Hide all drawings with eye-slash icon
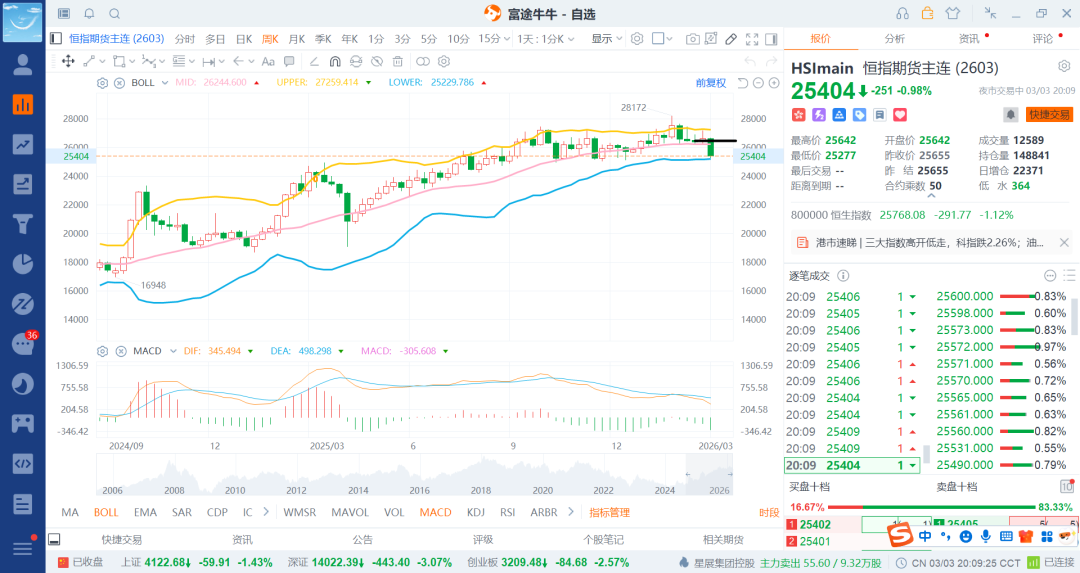This screenshot has width=1080, height=573. tap(377, 61)
